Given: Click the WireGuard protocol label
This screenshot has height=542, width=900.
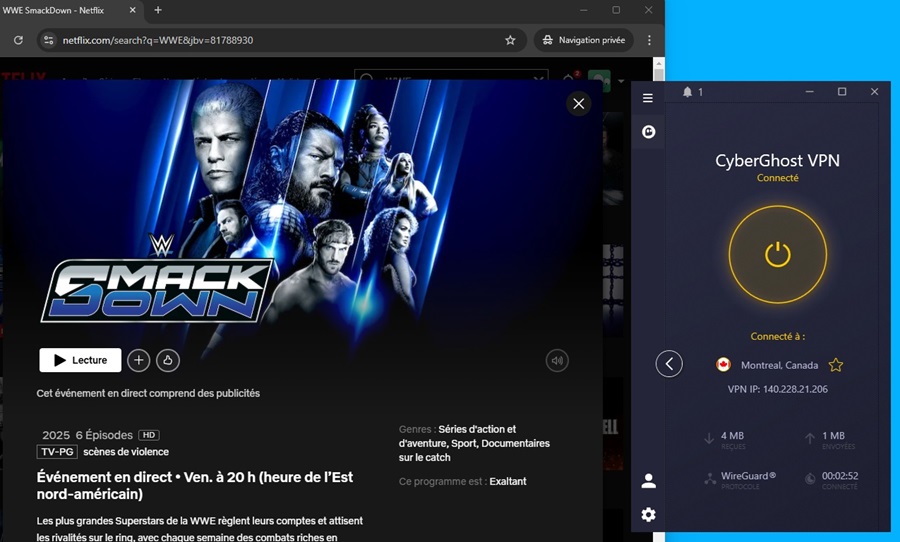Looking at the screenshot, I should tap(748, 476).
